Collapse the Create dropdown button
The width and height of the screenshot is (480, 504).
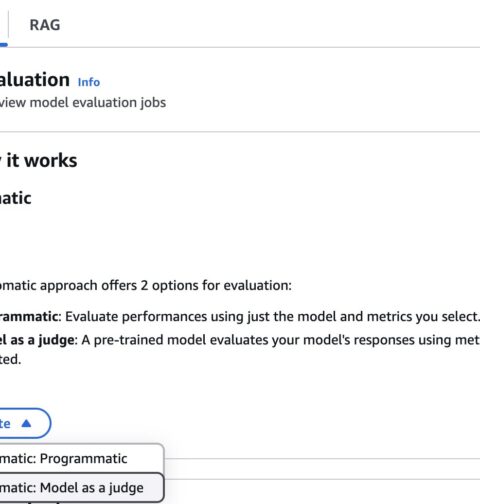coord(25,423)
